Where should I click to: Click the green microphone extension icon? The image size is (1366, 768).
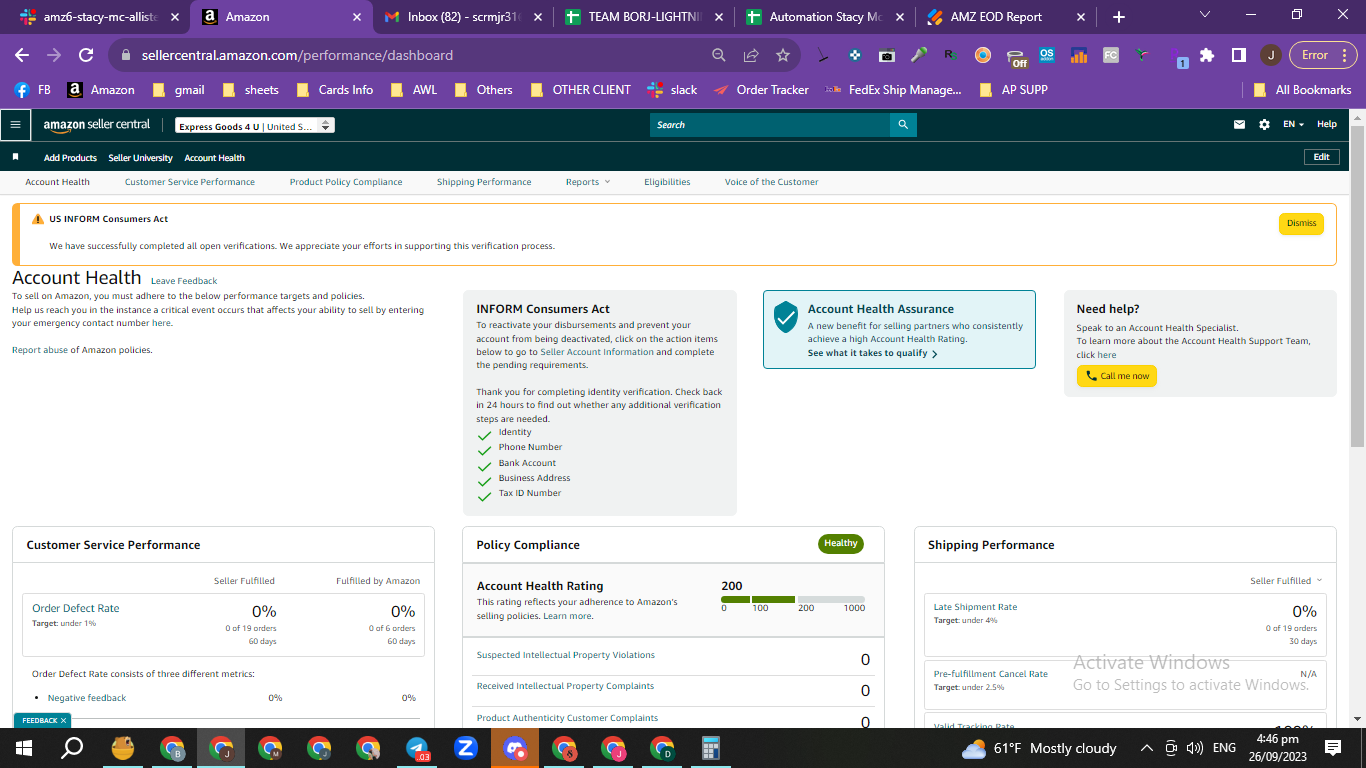tap(918, 55)
